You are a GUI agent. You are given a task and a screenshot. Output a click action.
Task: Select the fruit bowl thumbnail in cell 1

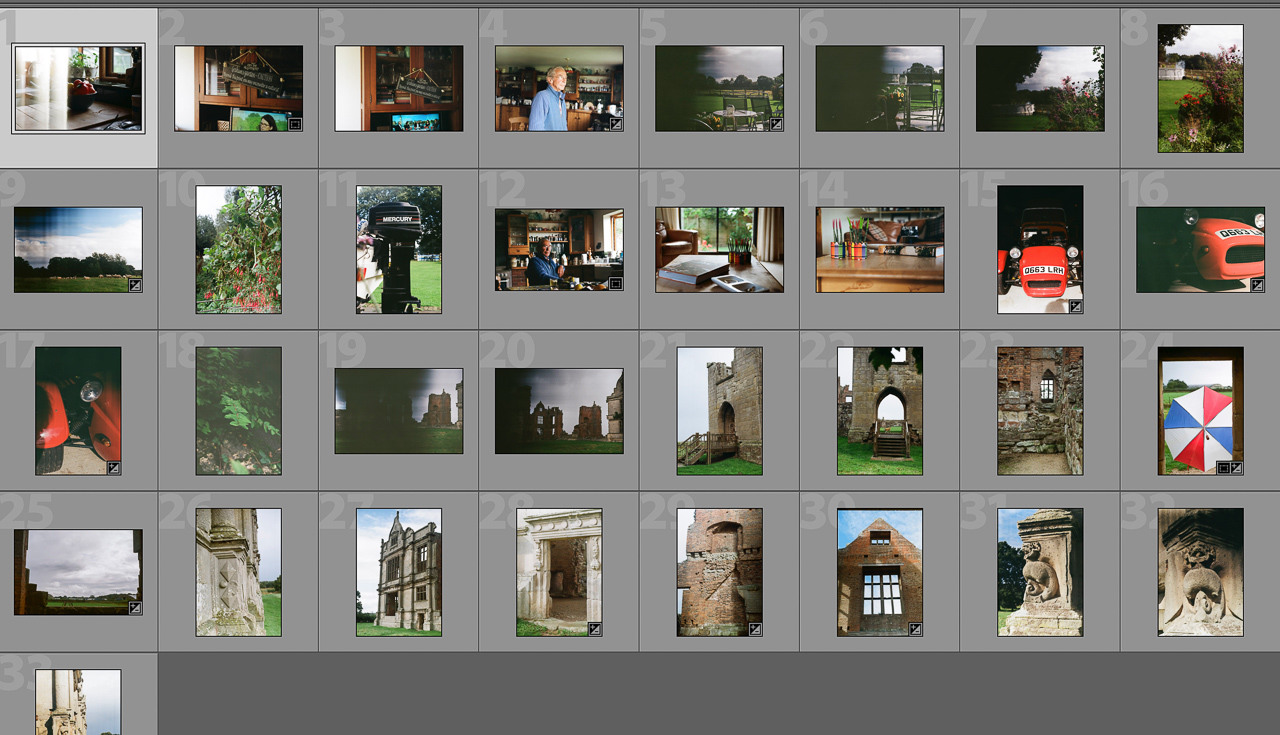78,88
